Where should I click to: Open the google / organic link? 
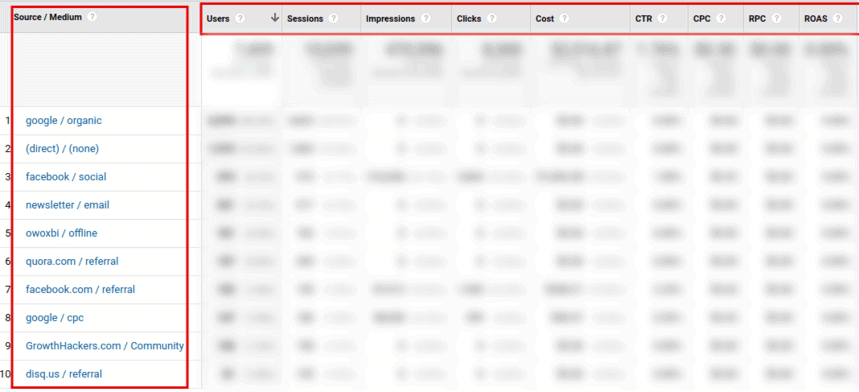(x=64, y=121)
